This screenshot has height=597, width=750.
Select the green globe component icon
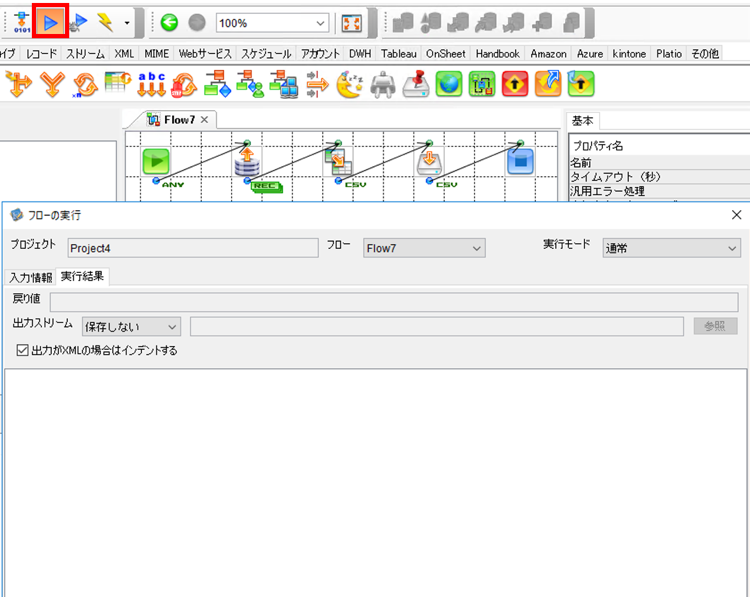[x=449, y=84]
